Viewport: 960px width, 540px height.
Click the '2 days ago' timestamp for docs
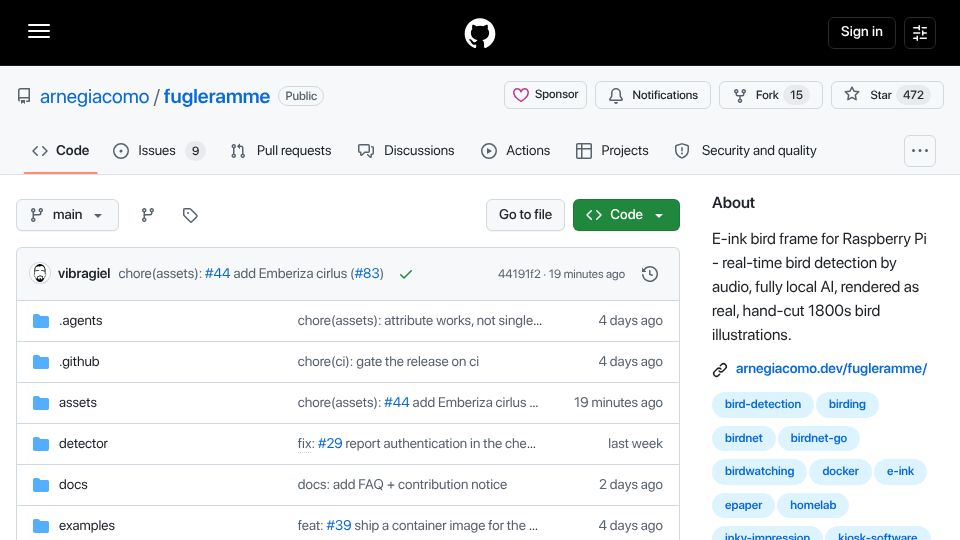[631, 485]
